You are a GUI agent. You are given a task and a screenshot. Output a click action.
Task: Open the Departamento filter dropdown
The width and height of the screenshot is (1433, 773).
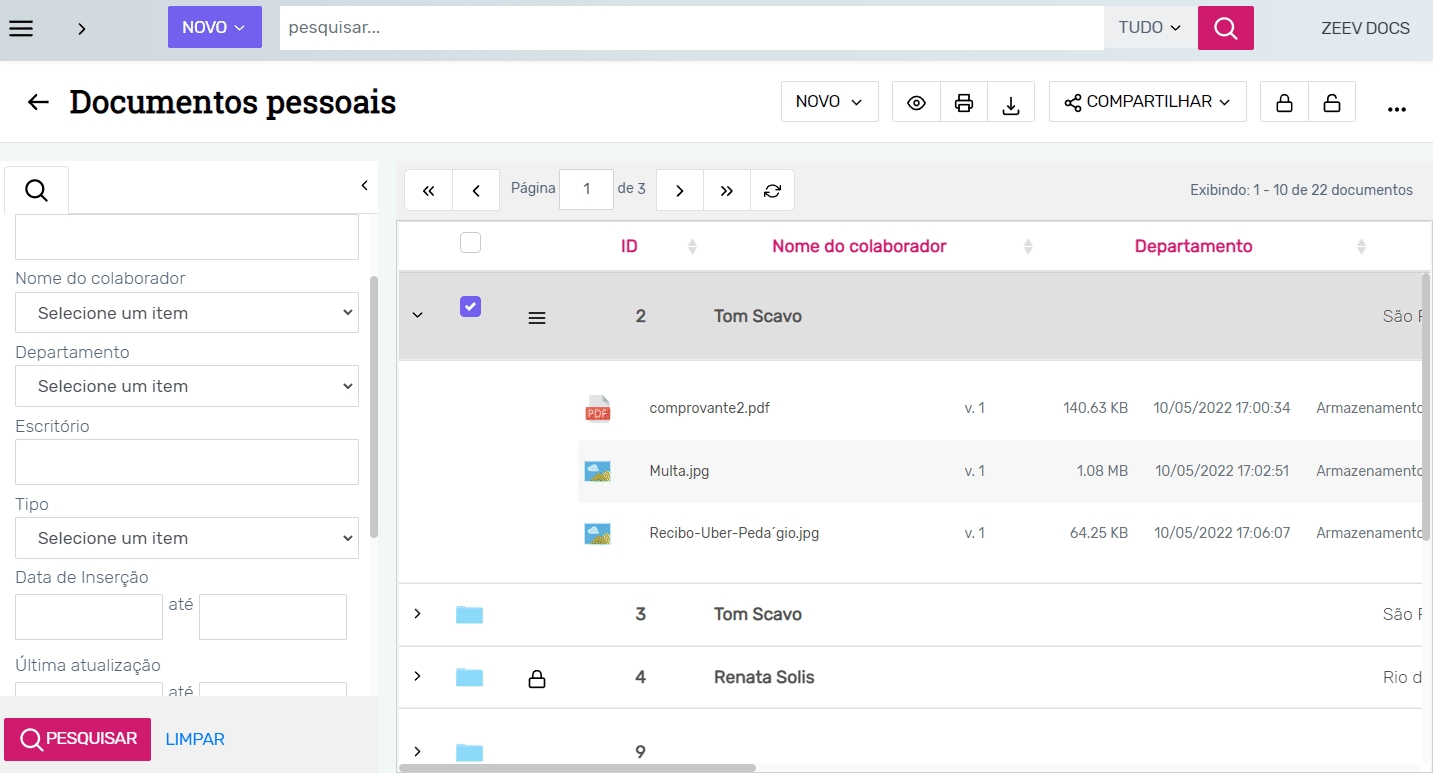pos(187,386)
